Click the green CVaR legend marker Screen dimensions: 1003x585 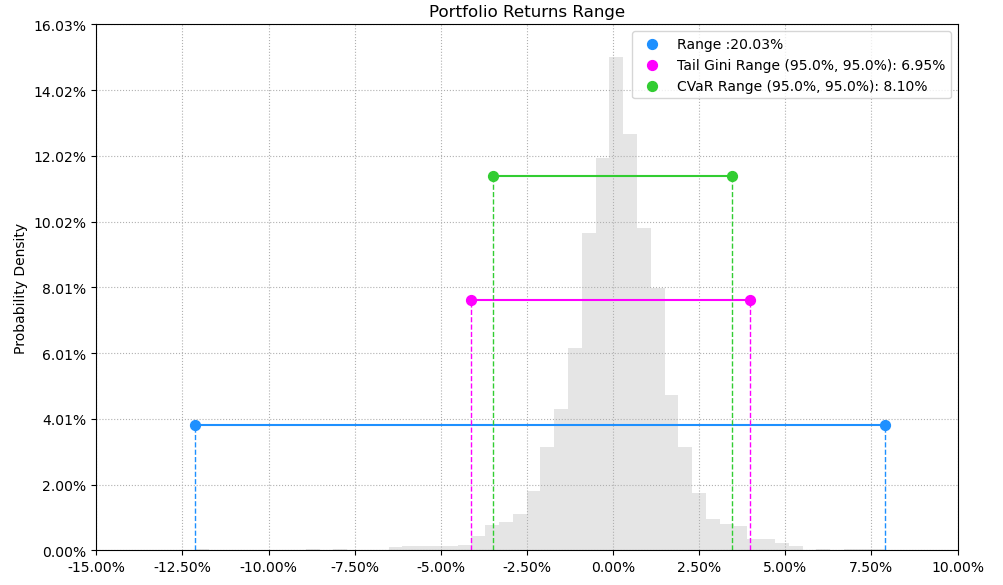point(652,86)
